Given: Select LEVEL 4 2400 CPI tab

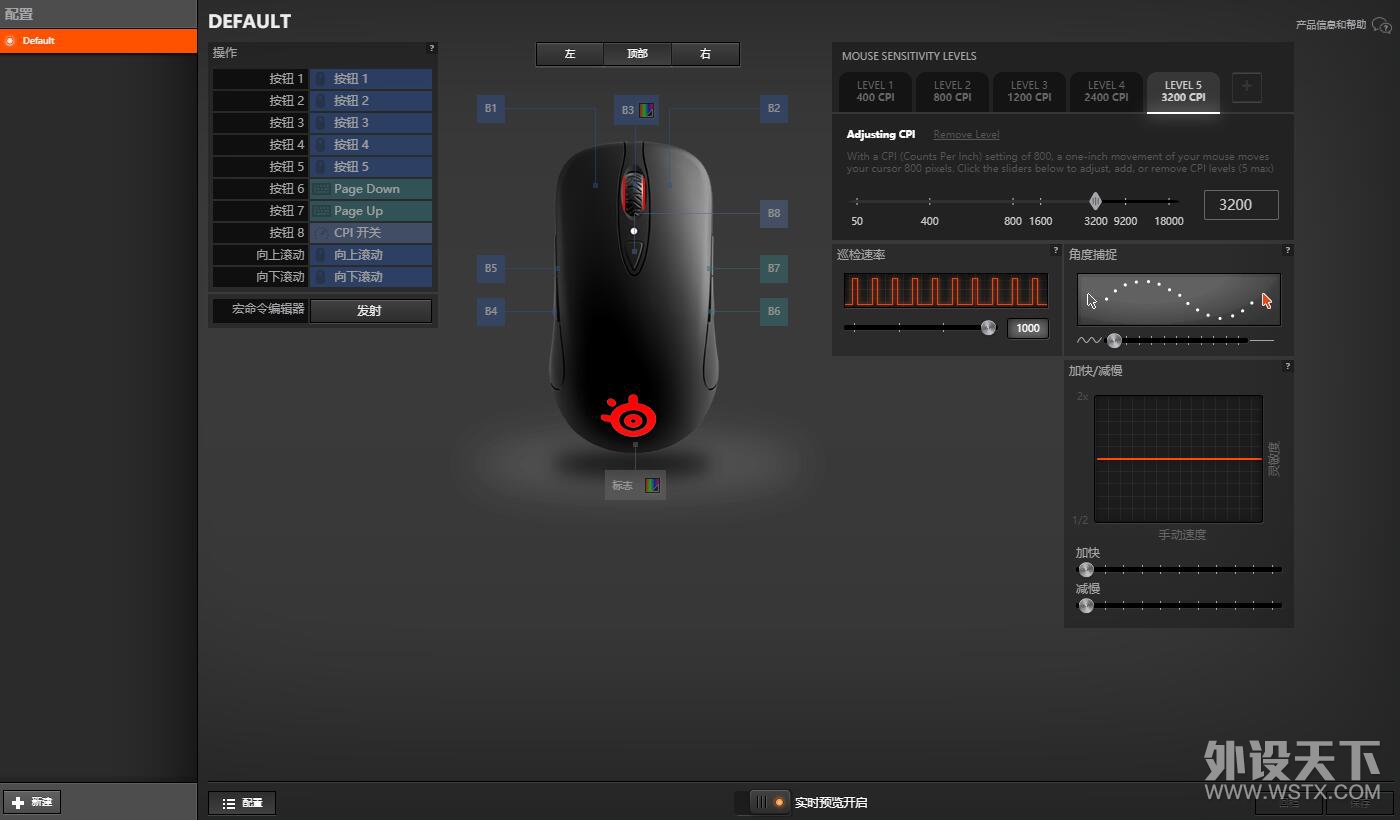Looking at the screenshot, I should click(1106, 92).
